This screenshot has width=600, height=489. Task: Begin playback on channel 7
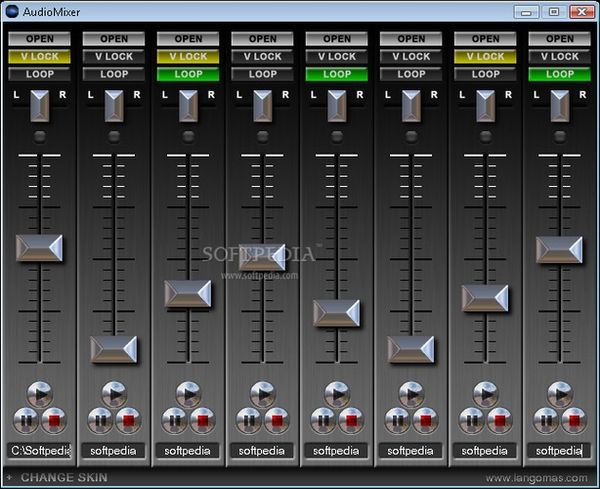point(486,394)
